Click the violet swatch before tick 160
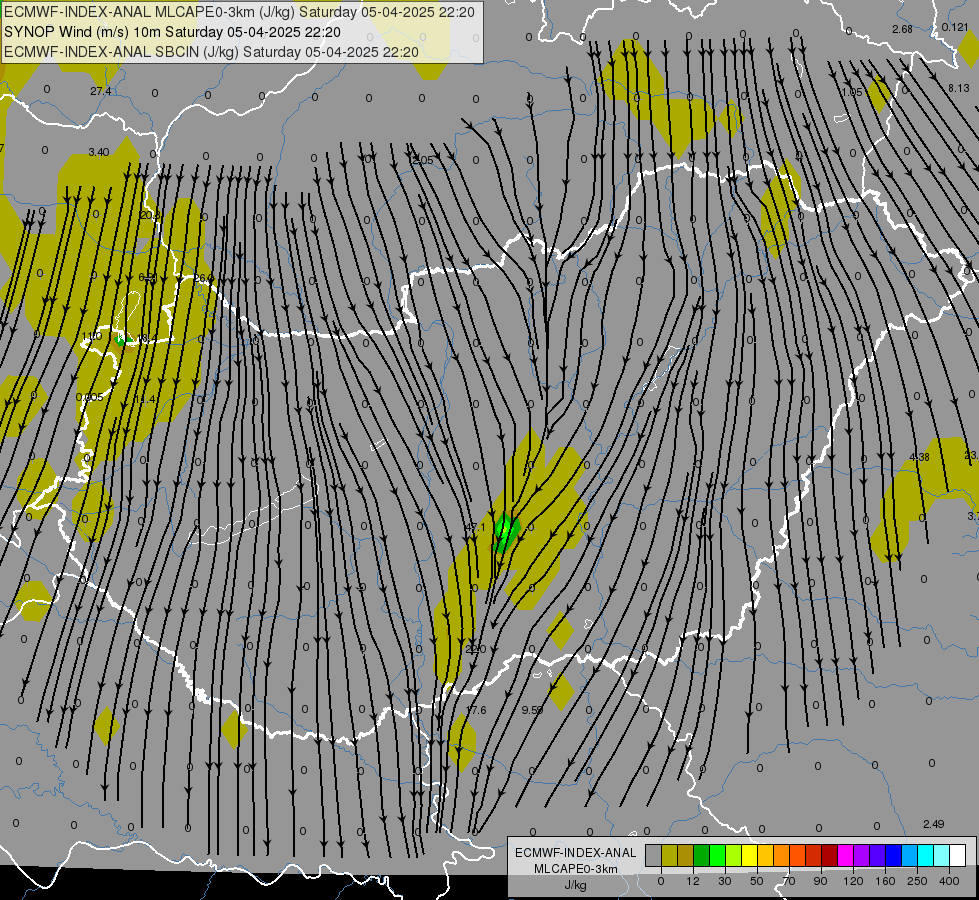The image size is (979, 900). click(878, 855)
